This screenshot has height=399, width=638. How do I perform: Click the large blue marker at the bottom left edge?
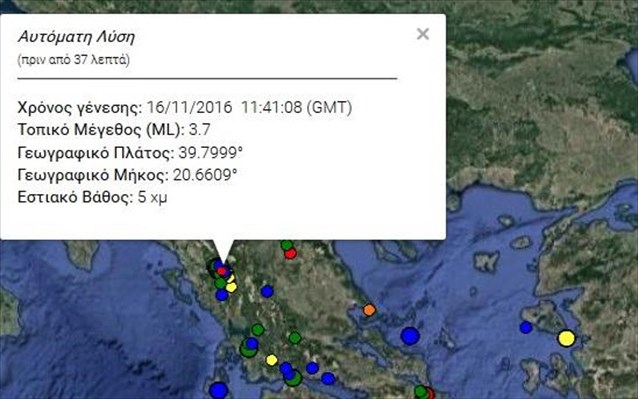tap(219, 390)
